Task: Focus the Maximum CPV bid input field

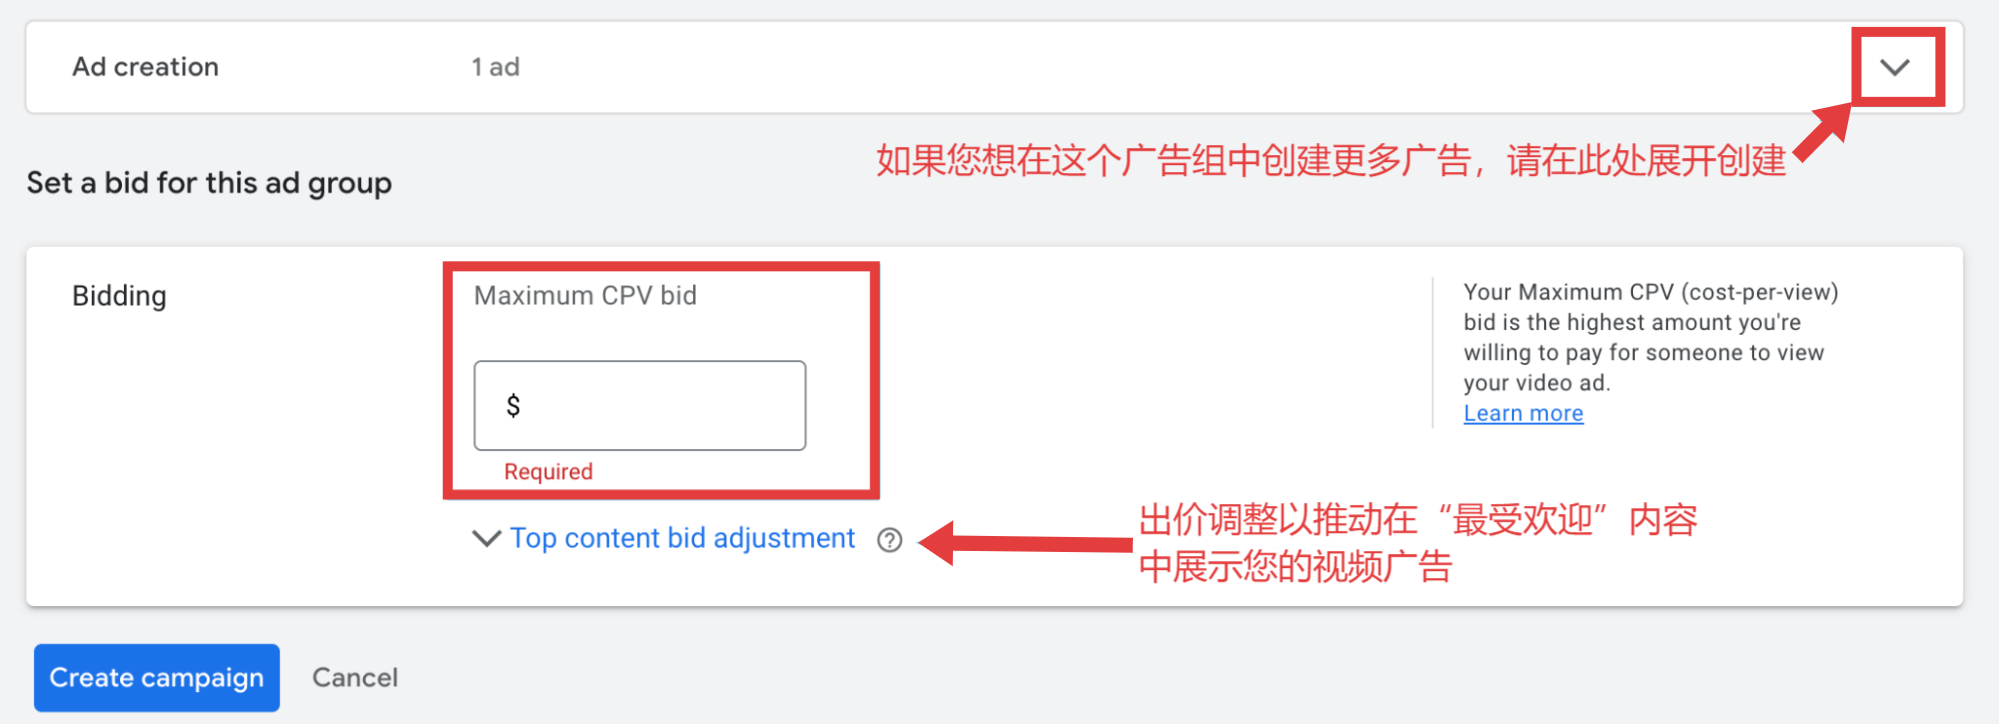Action: (x=640, y=405)
